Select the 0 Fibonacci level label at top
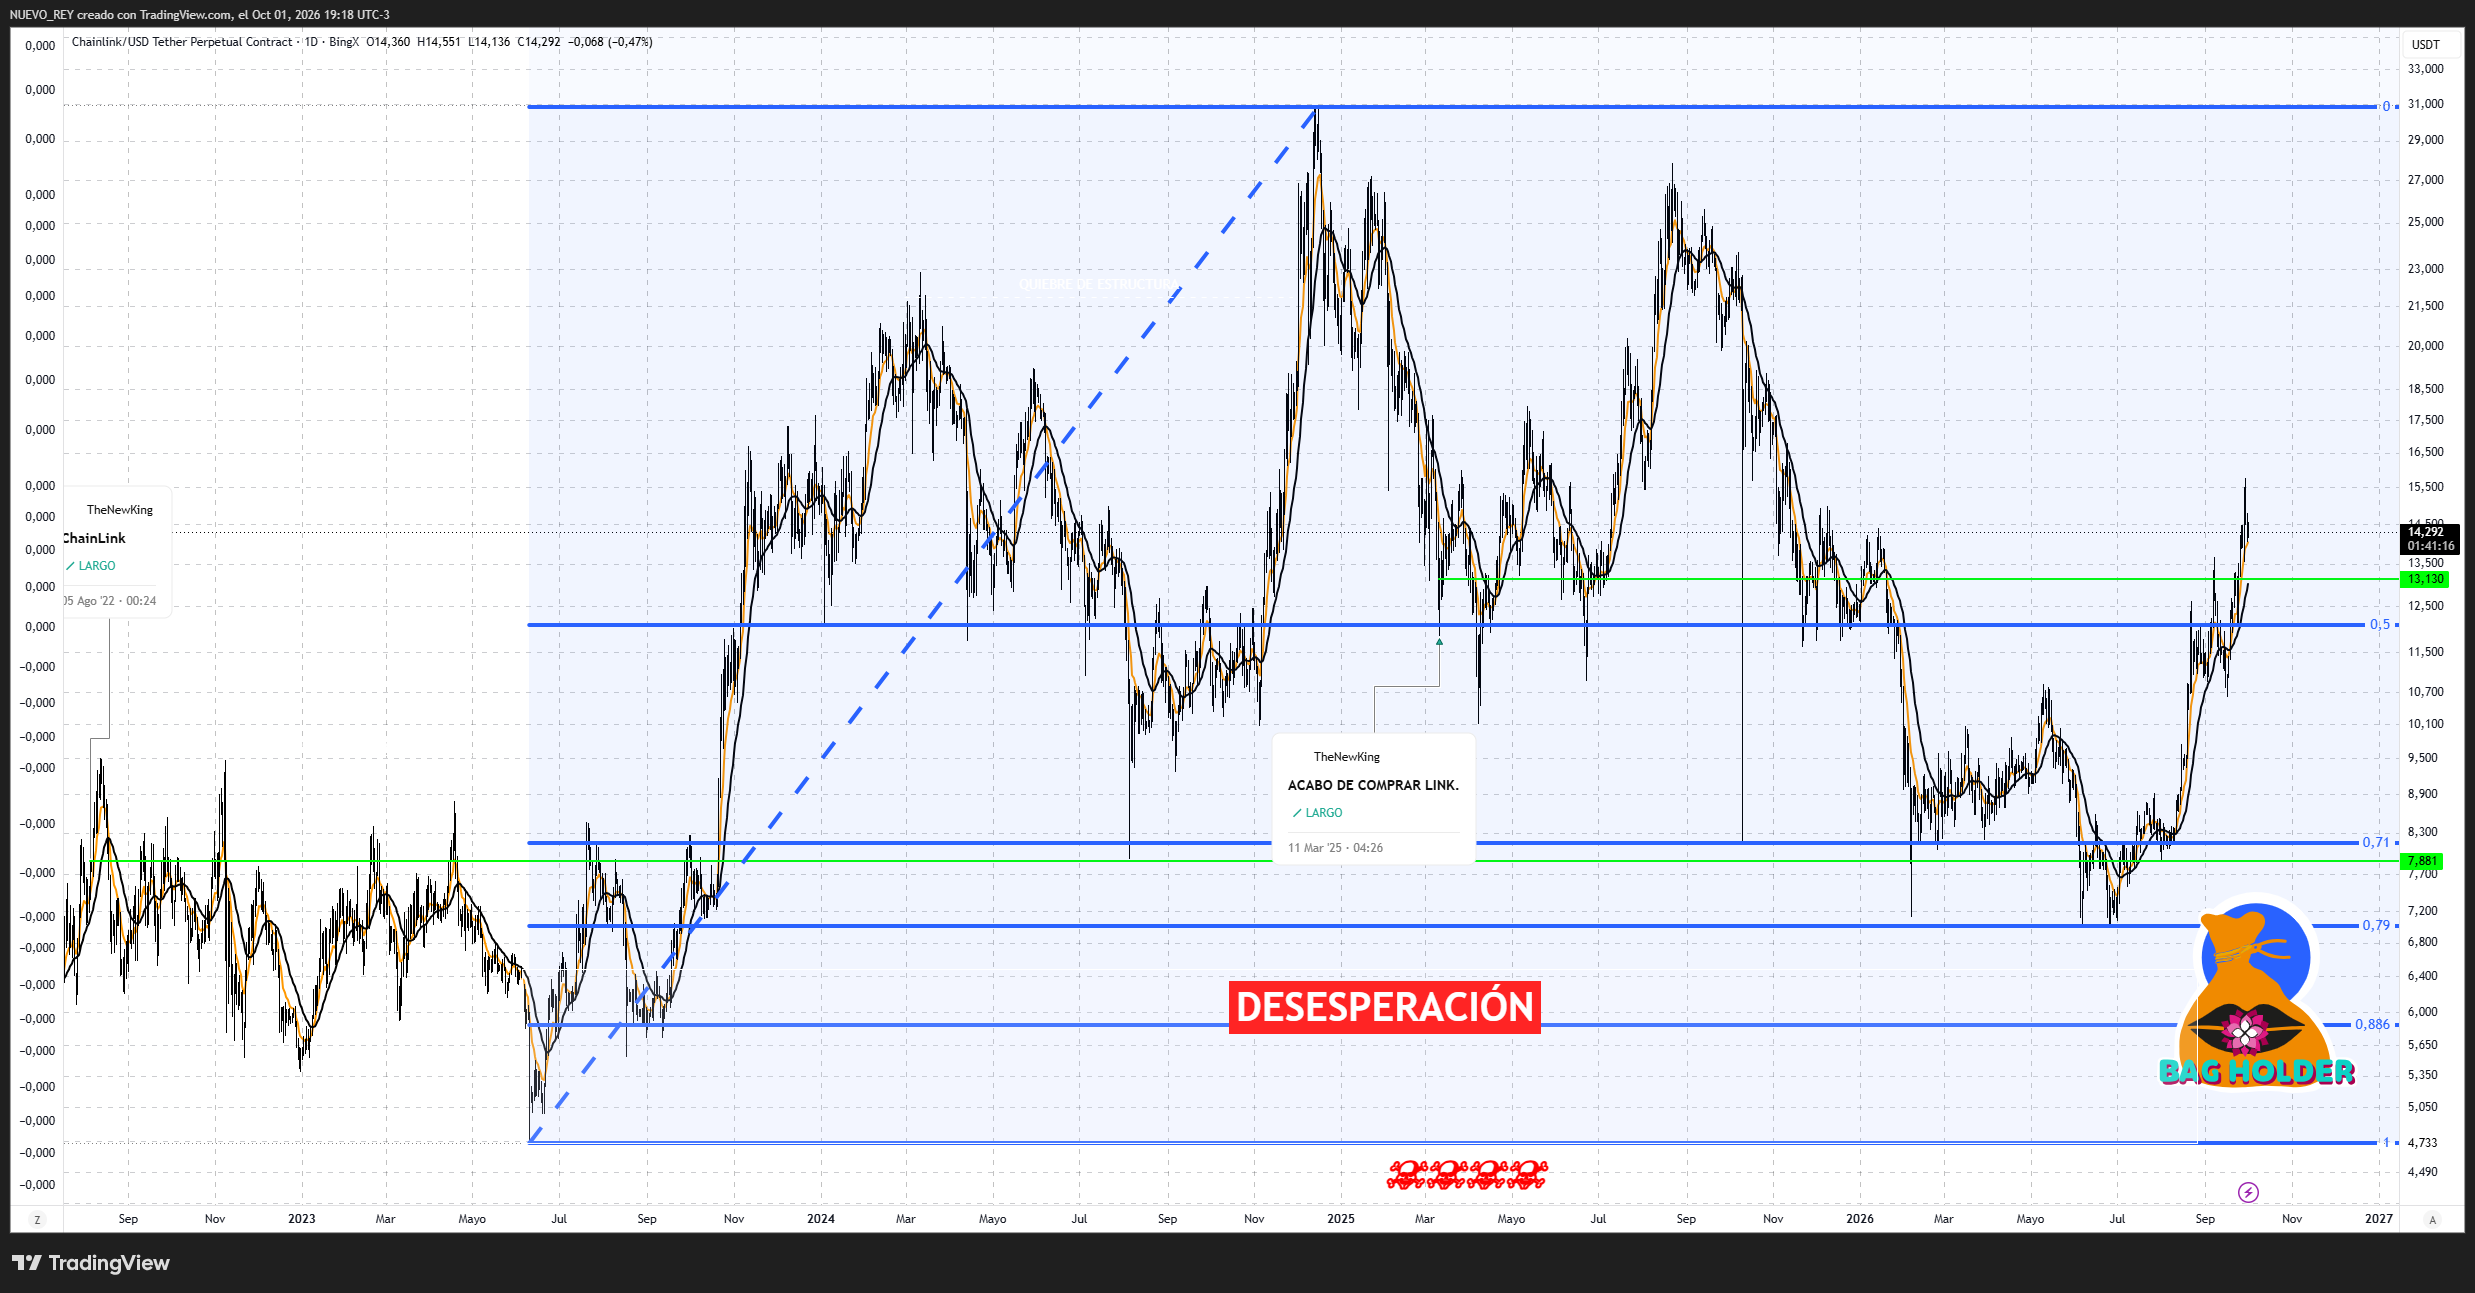This screenshot has height=1293, width=2475. click(x=2386, y=107)
